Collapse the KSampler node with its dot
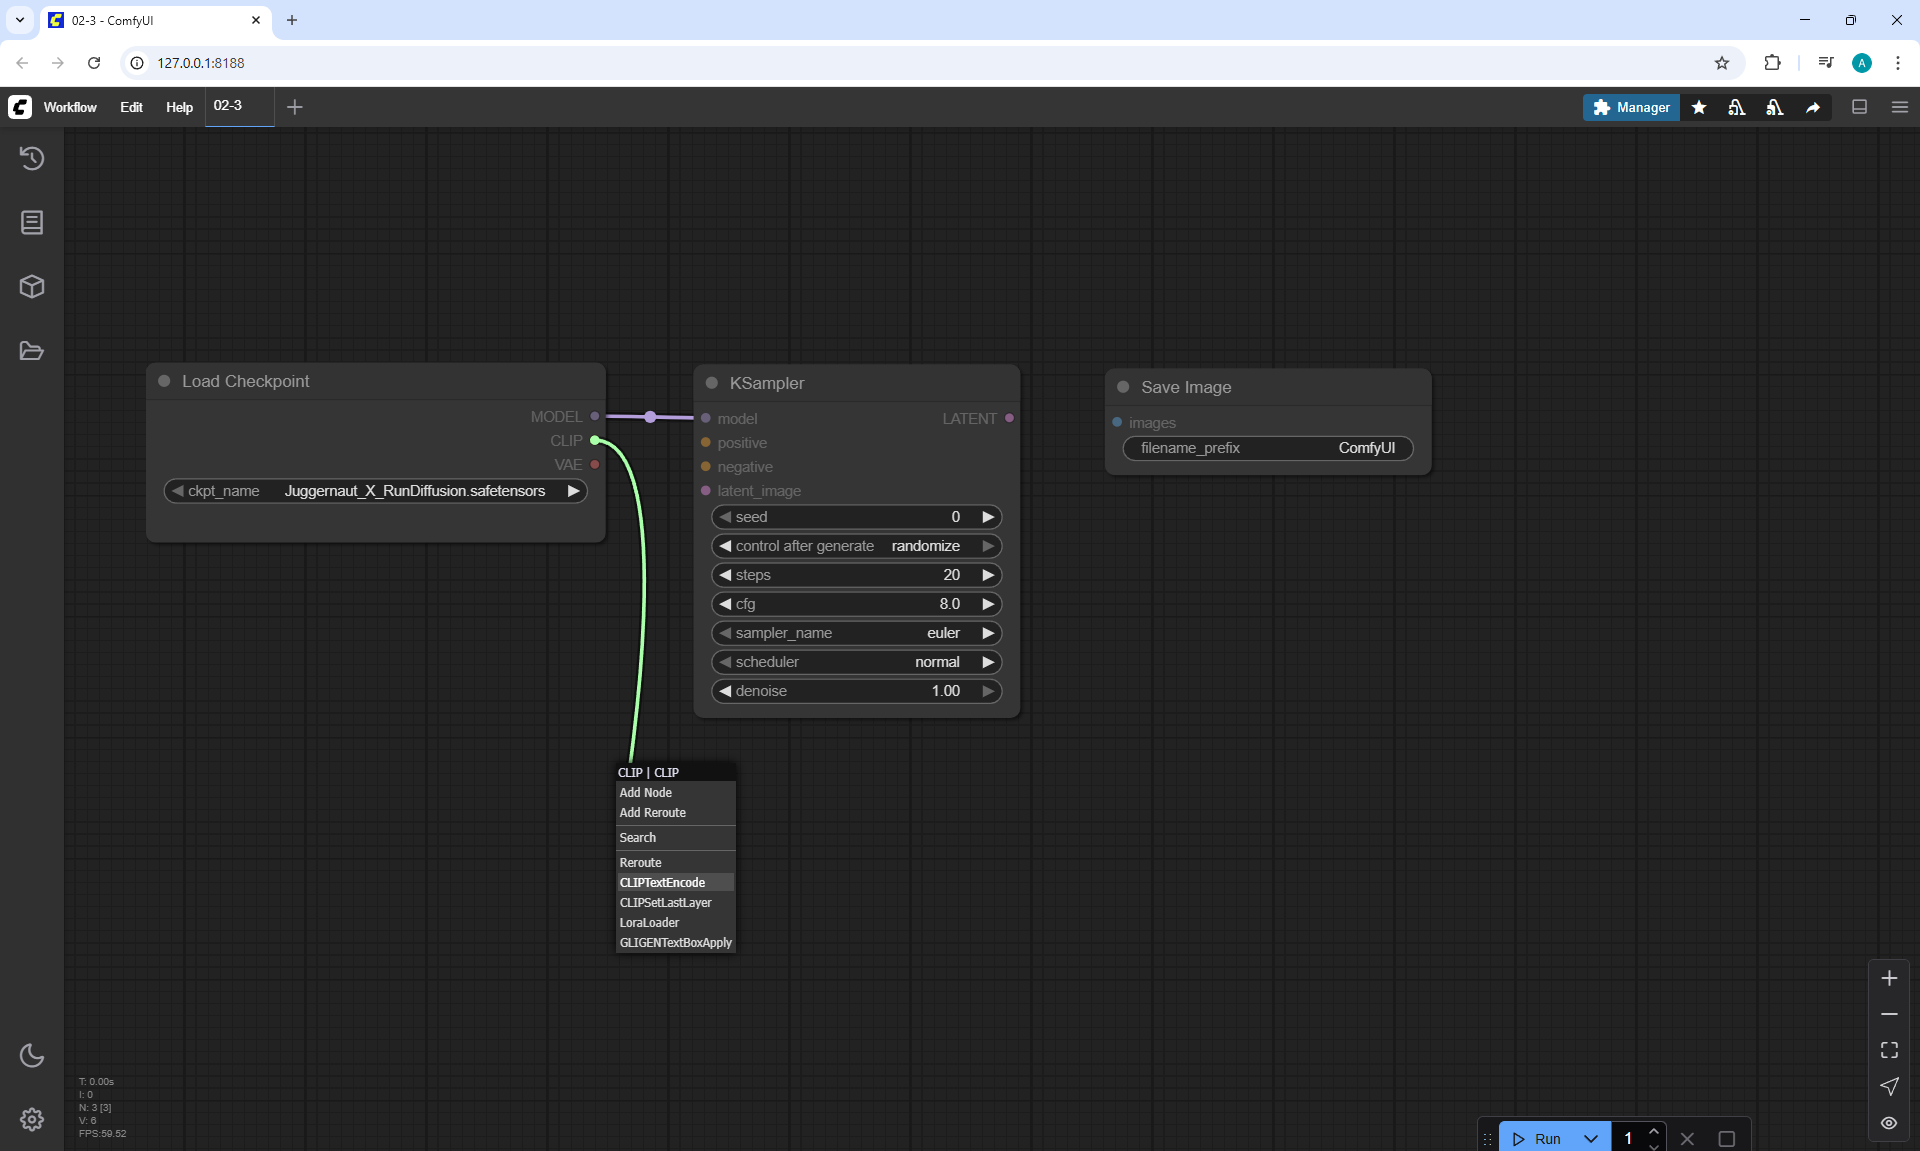1920x1151 pixels. (x=712, y=383)
